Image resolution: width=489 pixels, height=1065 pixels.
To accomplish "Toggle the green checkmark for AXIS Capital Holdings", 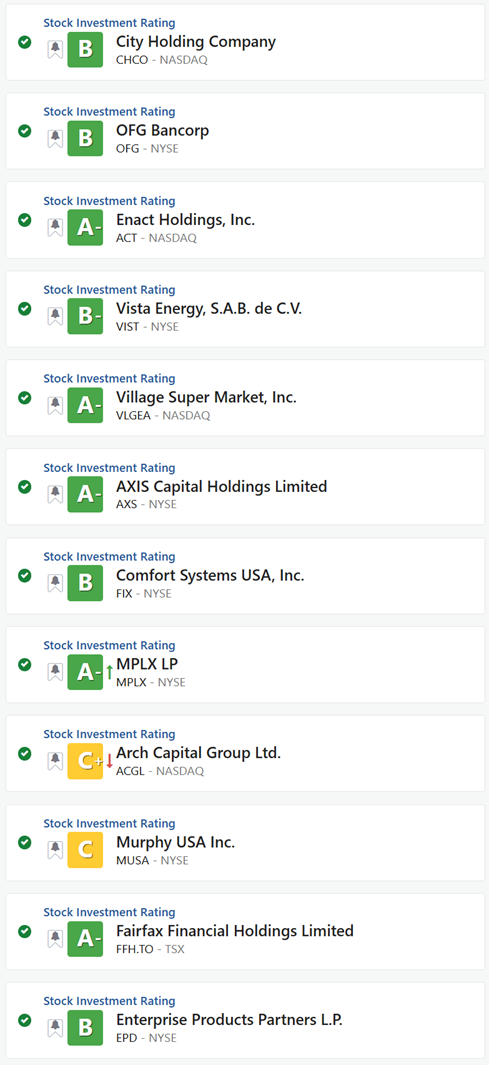I will tap(24, 486).
